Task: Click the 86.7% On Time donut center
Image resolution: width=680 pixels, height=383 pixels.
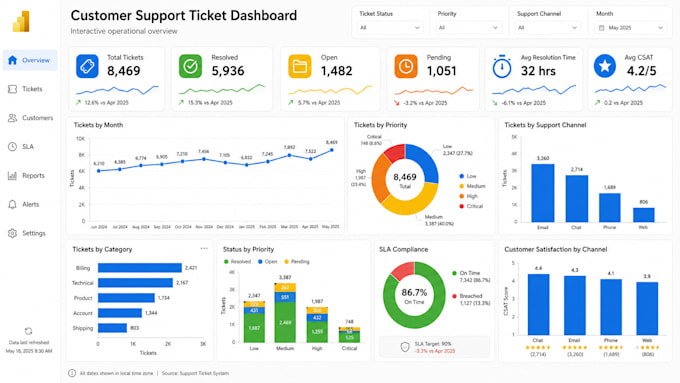Action: tap(414, 295)
